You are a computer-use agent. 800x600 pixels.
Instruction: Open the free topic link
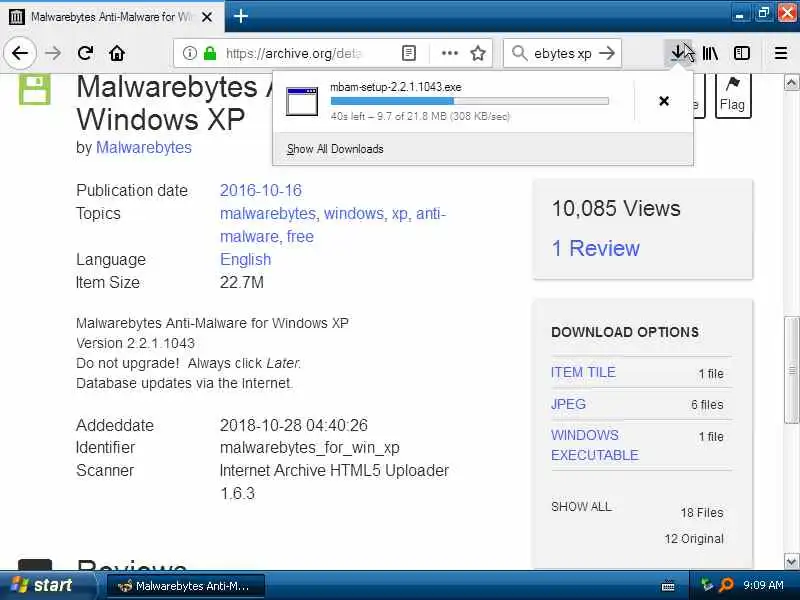[300, 237]
